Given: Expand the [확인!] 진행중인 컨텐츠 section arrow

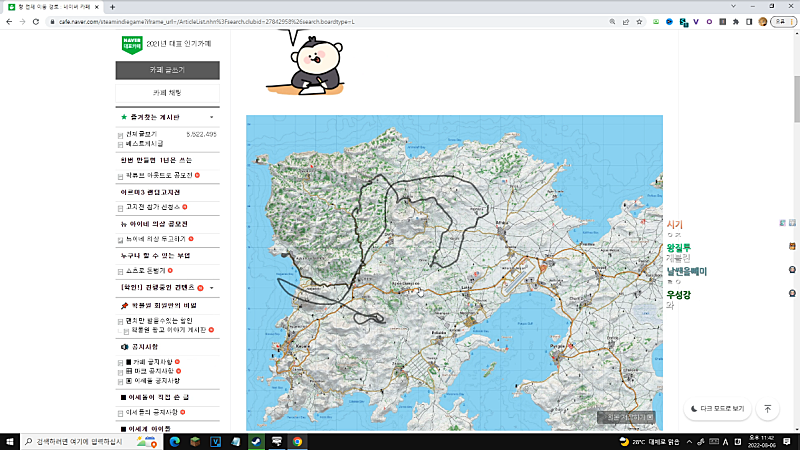Looking at the screenshot, I should (x=212, y=288).
